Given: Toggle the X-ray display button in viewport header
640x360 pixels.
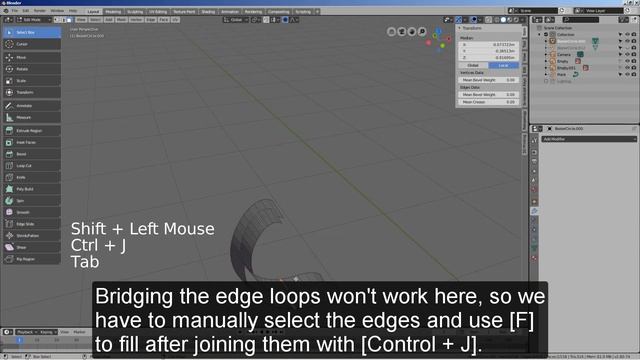Looking at the screenshot, I should (489, 20).
